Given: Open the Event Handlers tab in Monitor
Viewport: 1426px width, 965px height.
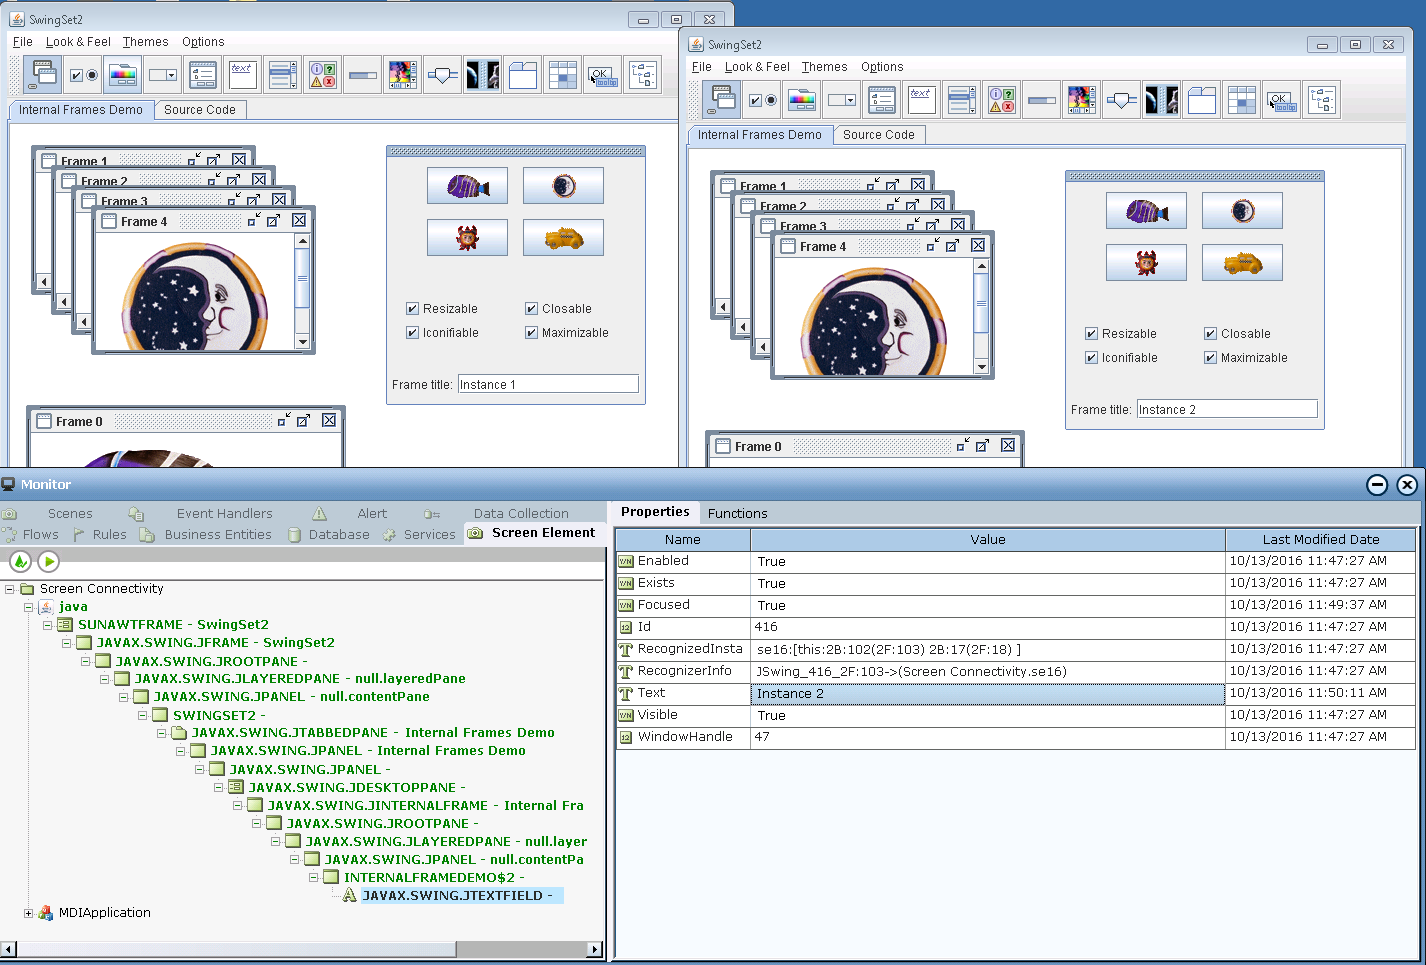Looking at the screenshot, I should click(224, 513).
